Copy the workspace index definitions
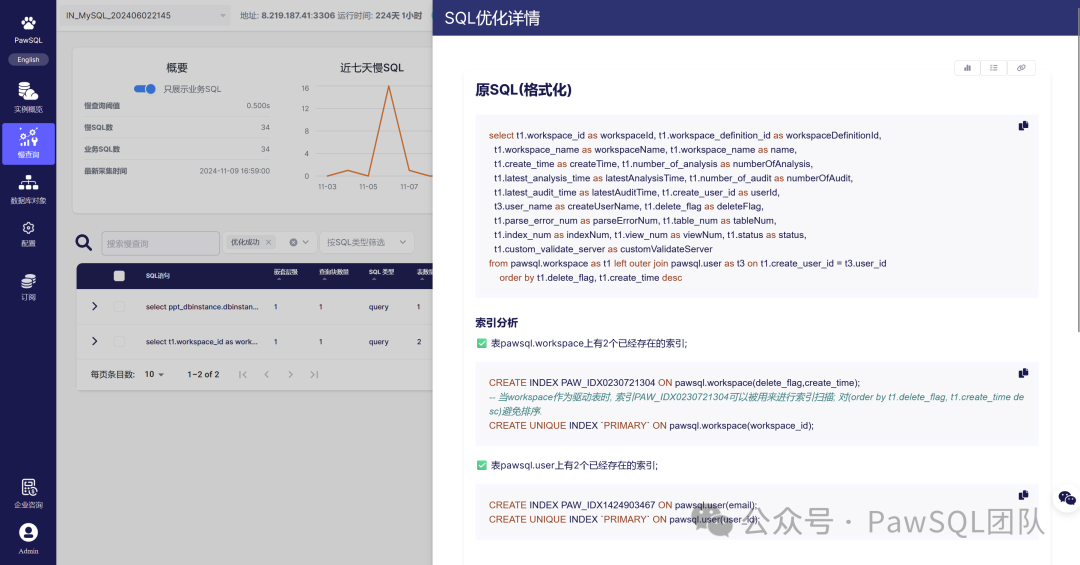This screenshot has width=1080, height=565. coord(1024,373)
